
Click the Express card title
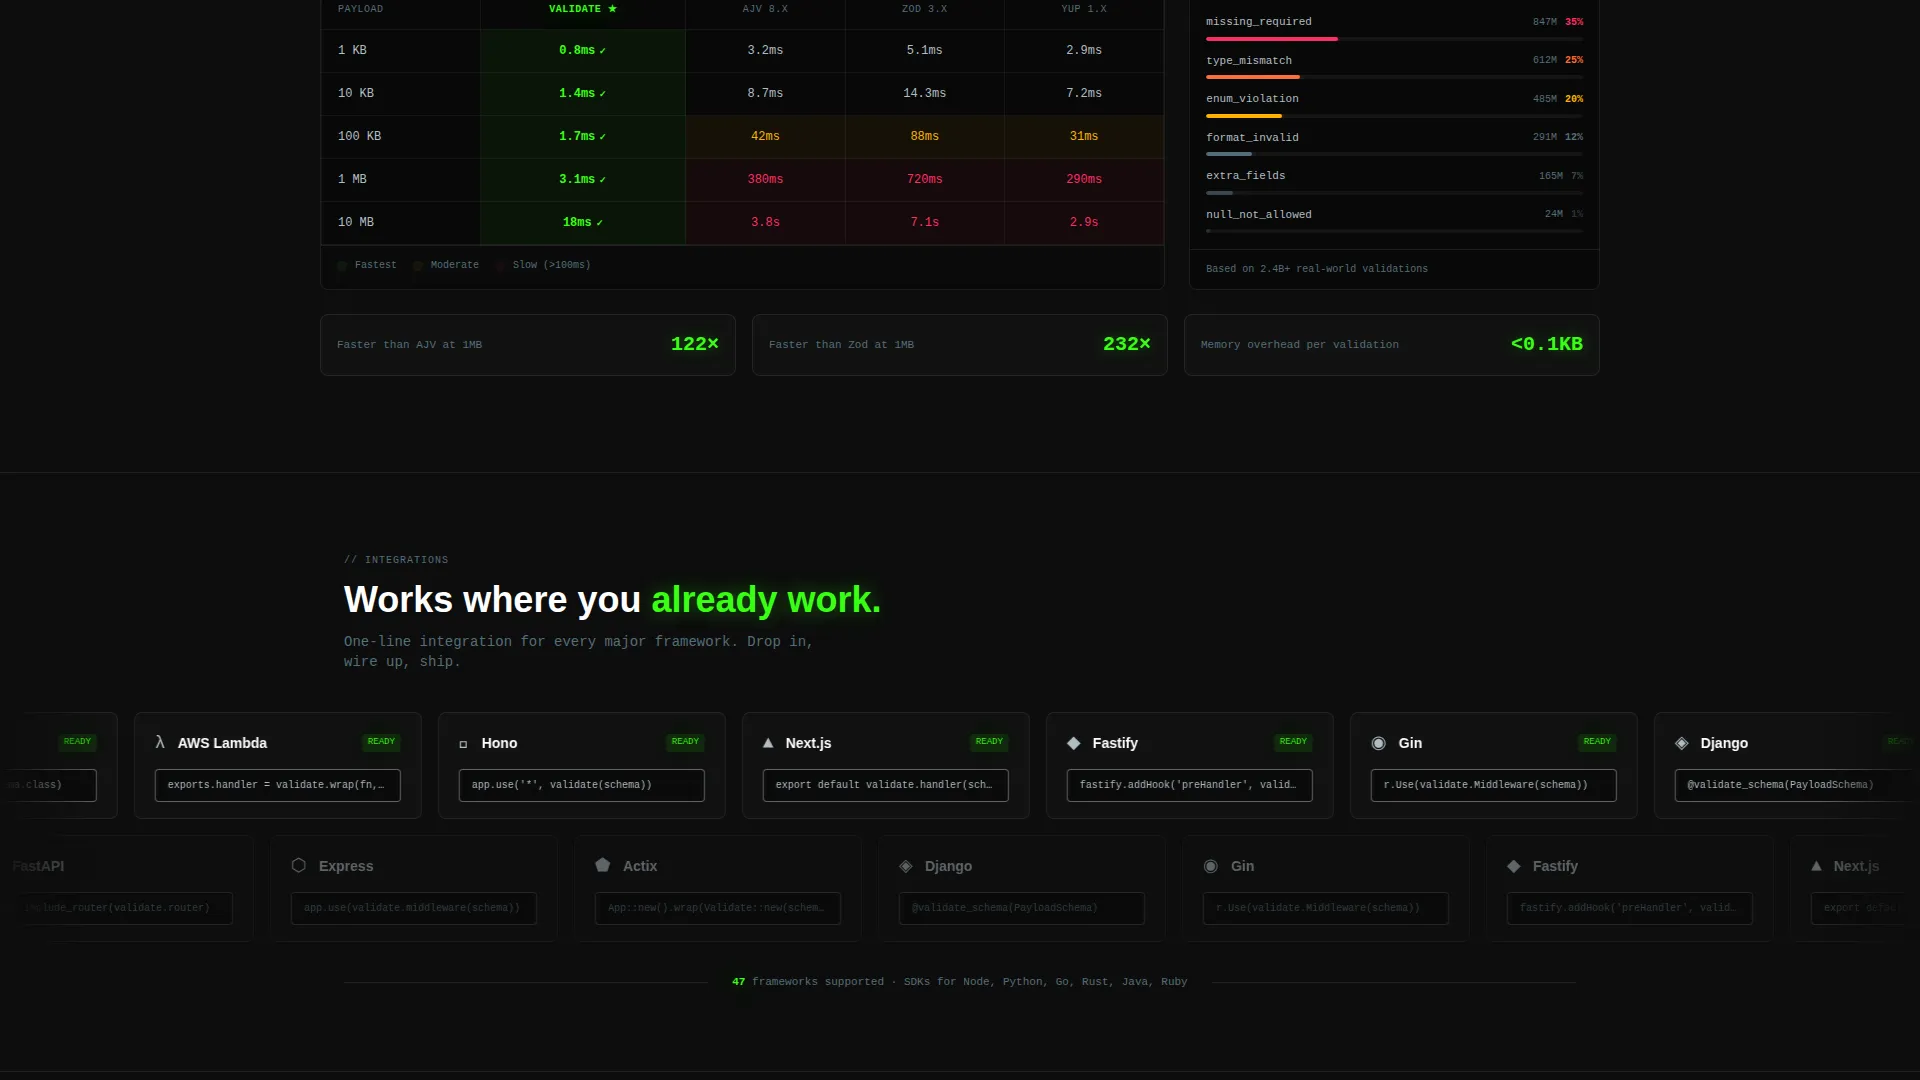[346, 866]
